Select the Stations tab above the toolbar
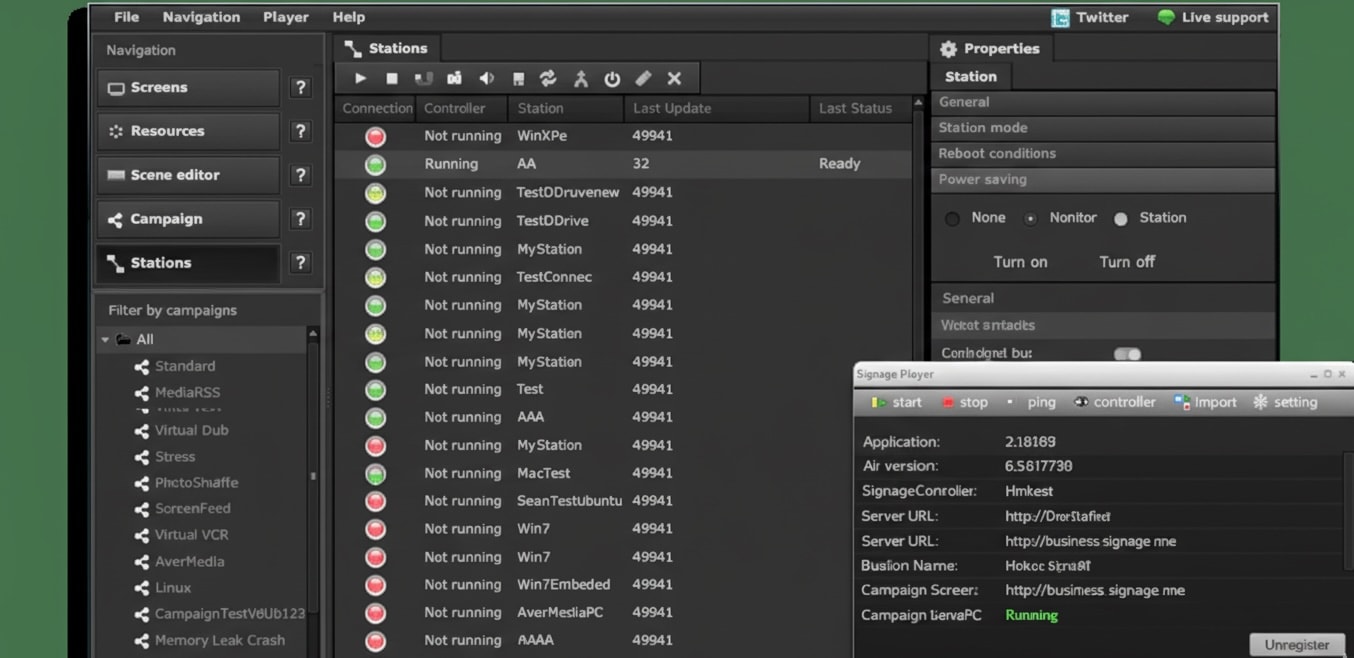 387,48
